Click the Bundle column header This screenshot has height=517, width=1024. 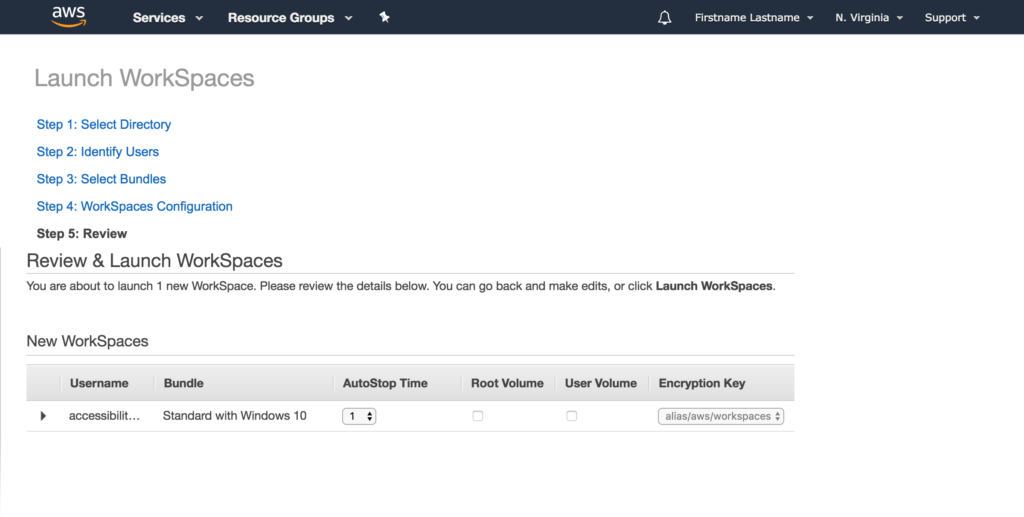(x=184, y=383)
